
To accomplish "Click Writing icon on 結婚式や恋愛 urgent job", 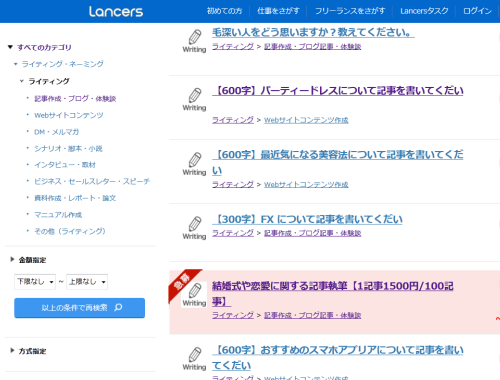I will pyautogui.click(x=194, y=295).
